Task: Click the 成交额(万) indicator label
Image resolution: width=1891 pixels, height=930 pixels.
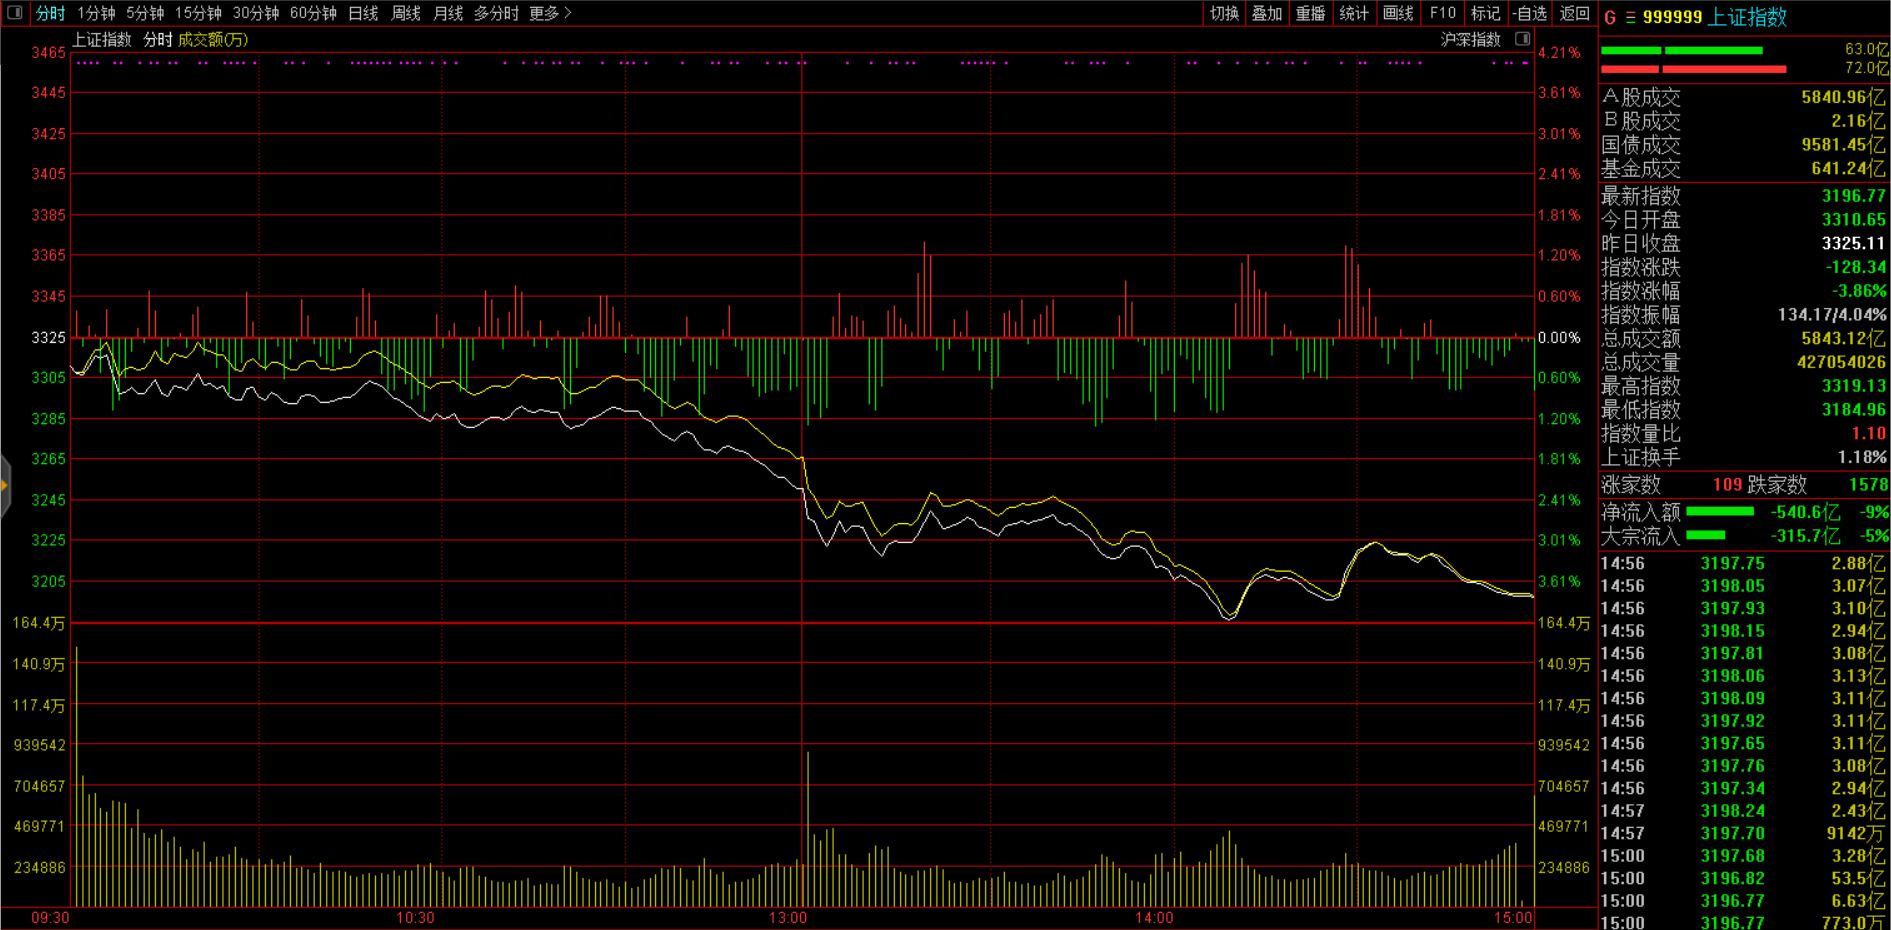Action: 213,39
